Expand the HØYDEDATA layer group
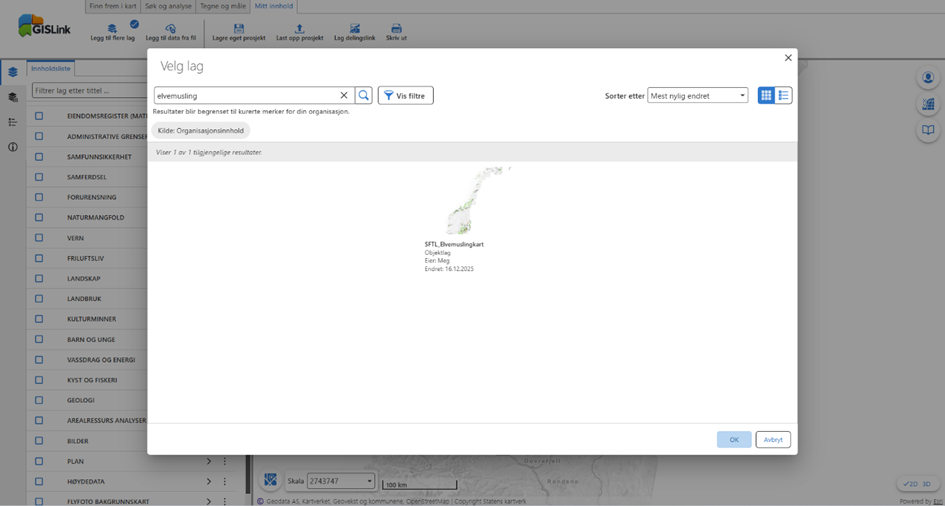Viewport: 945px width, 506px height. [x=209, y=482]
